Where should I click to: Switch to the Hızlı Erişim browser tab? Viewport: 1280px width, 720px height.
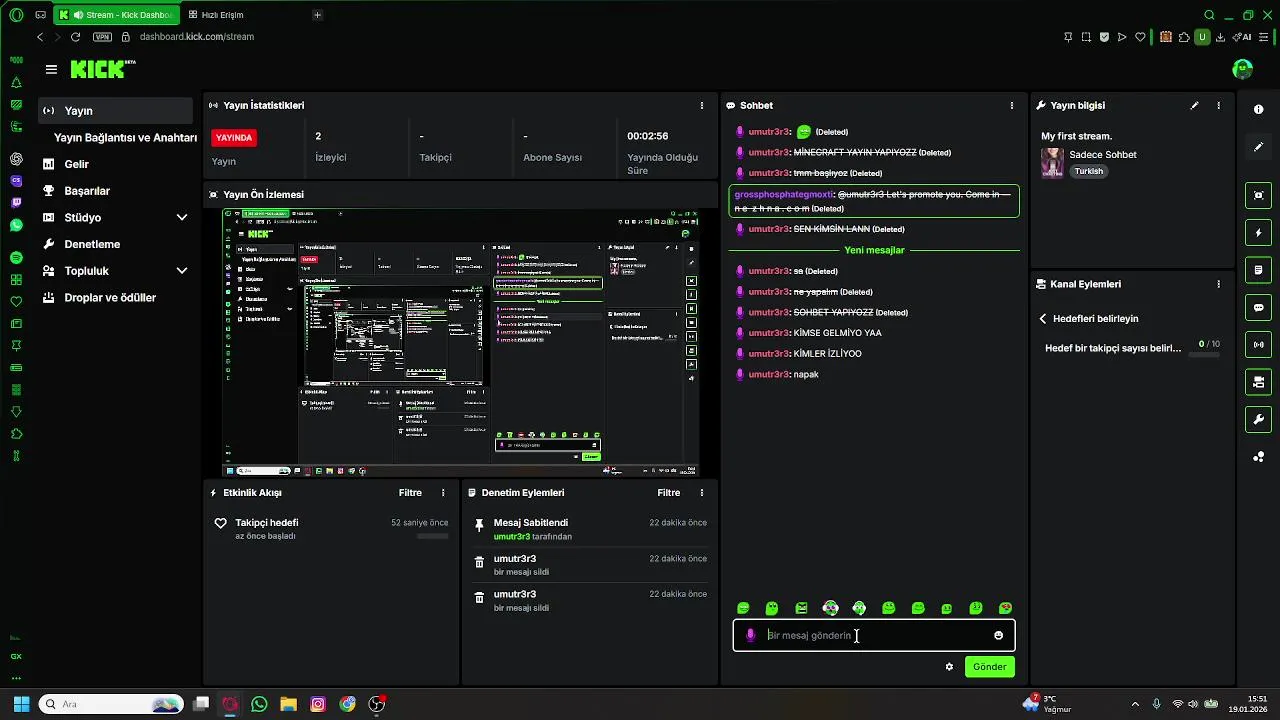tap(215, 15)
